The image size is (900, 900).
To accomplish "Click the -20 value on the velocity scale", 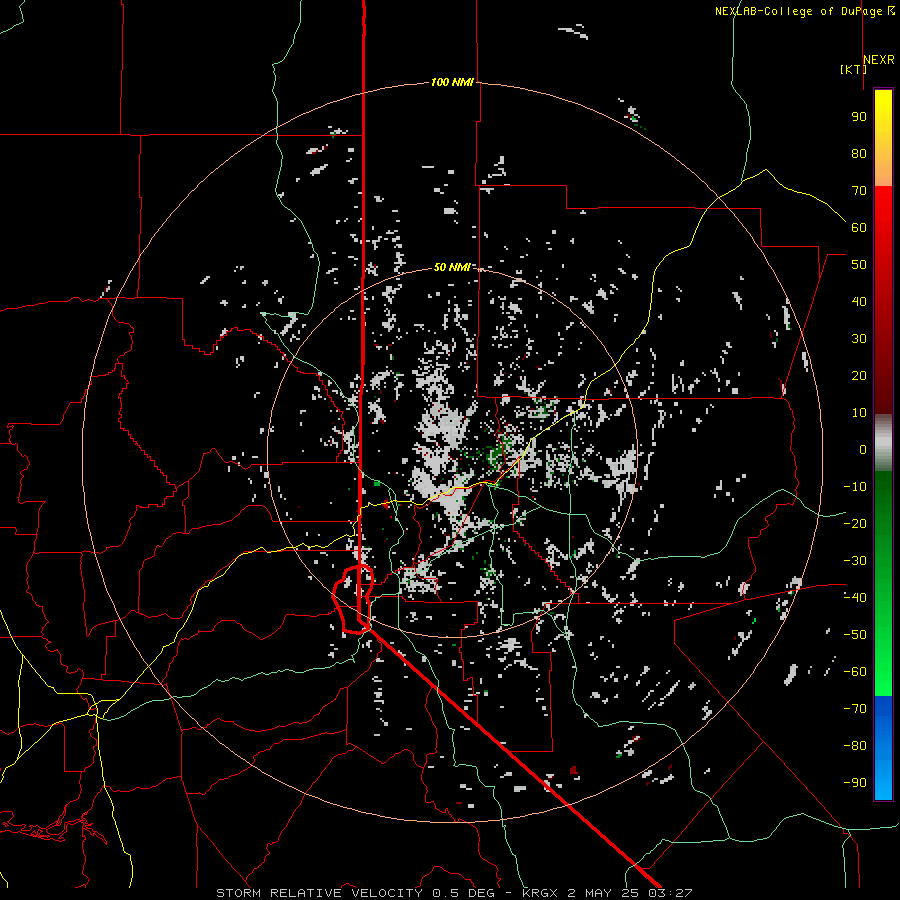I will [x=855, y=524].
